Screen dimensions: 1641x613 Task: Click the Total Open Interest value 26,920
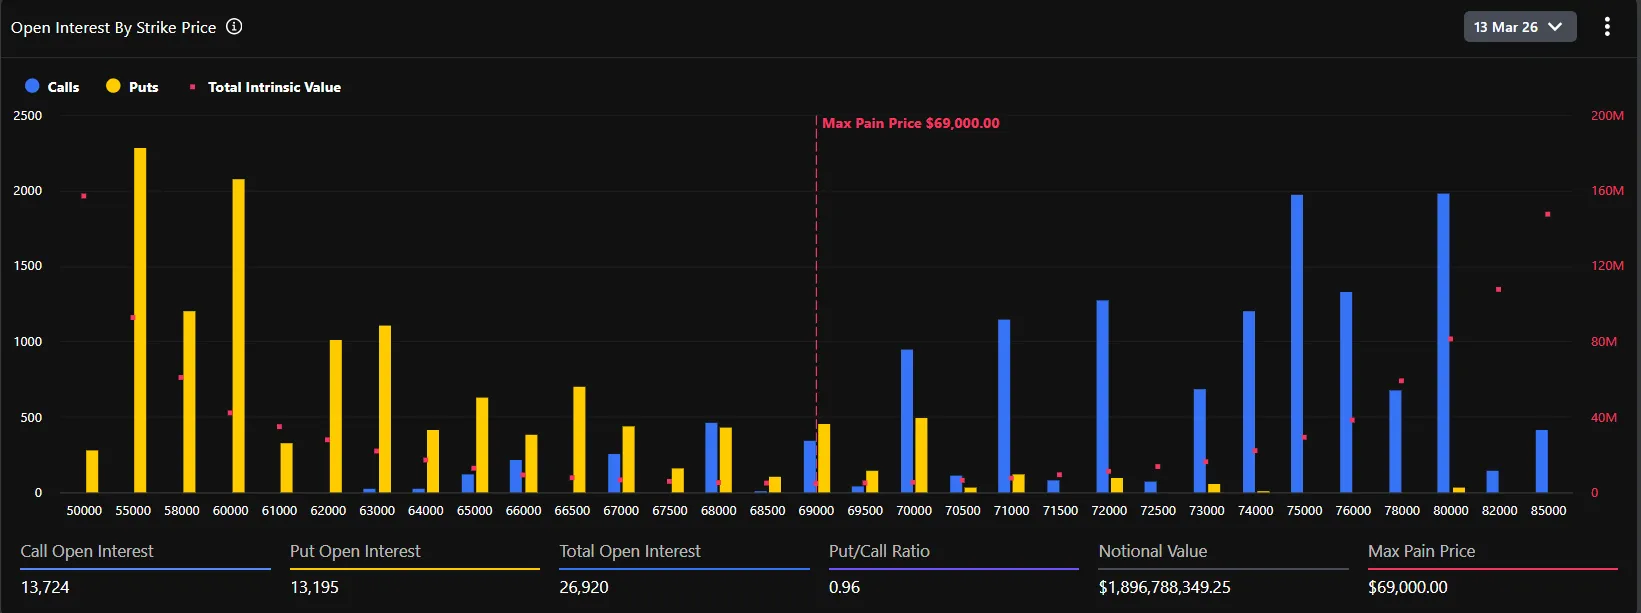pos(584,587)
